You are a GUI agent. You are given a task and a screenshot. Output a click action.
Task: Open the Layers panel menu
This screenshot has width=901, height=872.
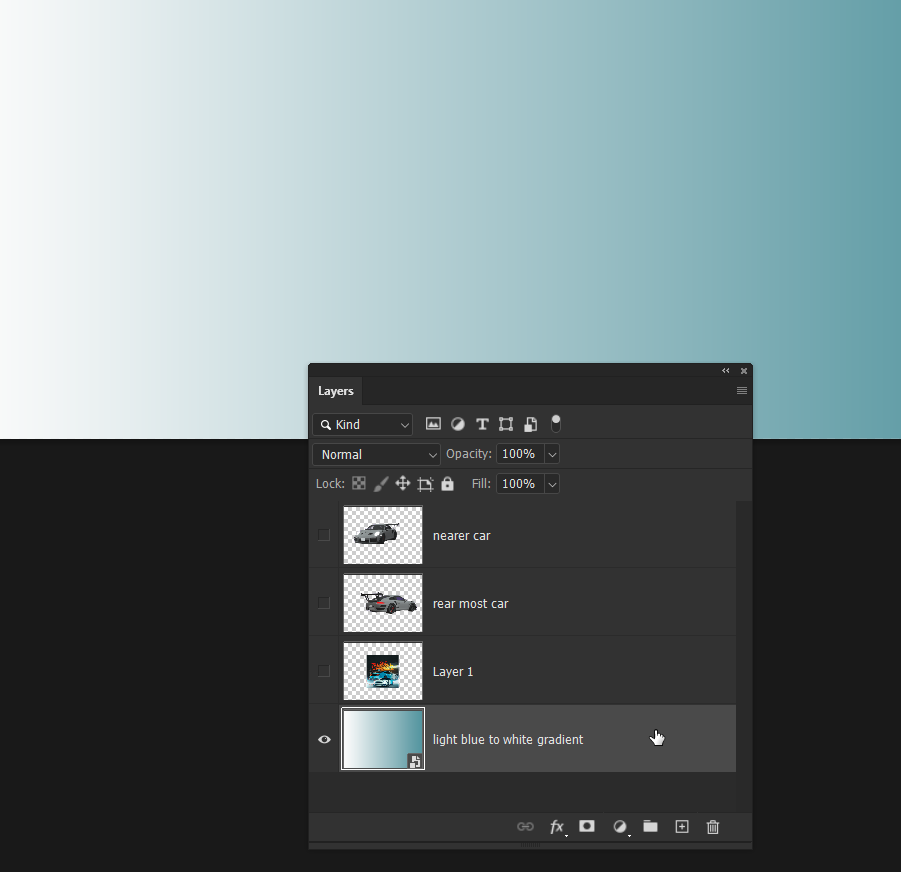741,390
